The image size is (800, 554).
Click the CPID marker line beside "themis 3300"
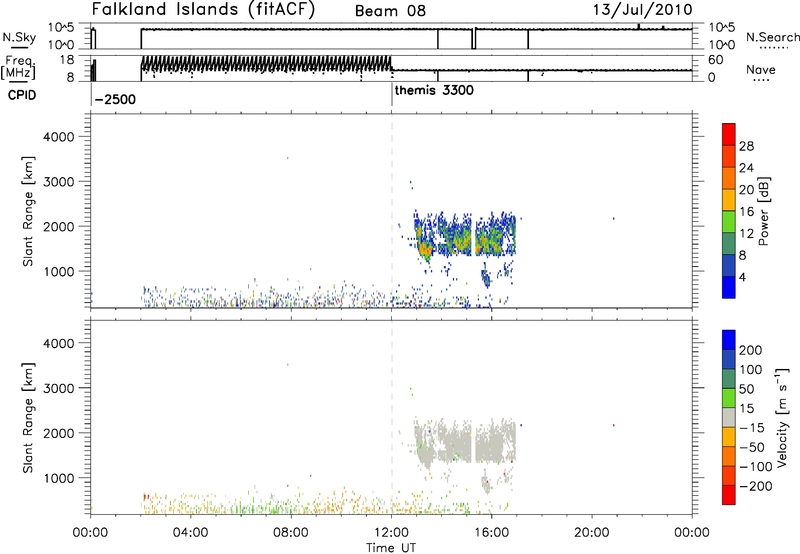392,93
